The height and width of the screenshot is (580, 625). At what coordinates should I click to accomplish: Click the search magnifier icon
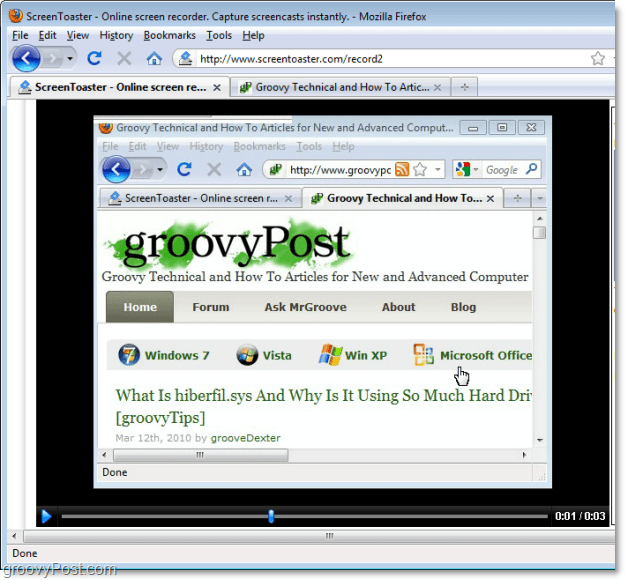click(531, 169)
